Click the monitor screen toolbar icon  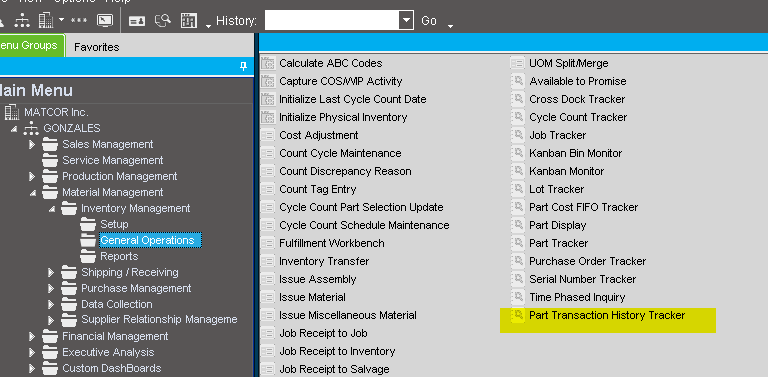tap(105, 20)
